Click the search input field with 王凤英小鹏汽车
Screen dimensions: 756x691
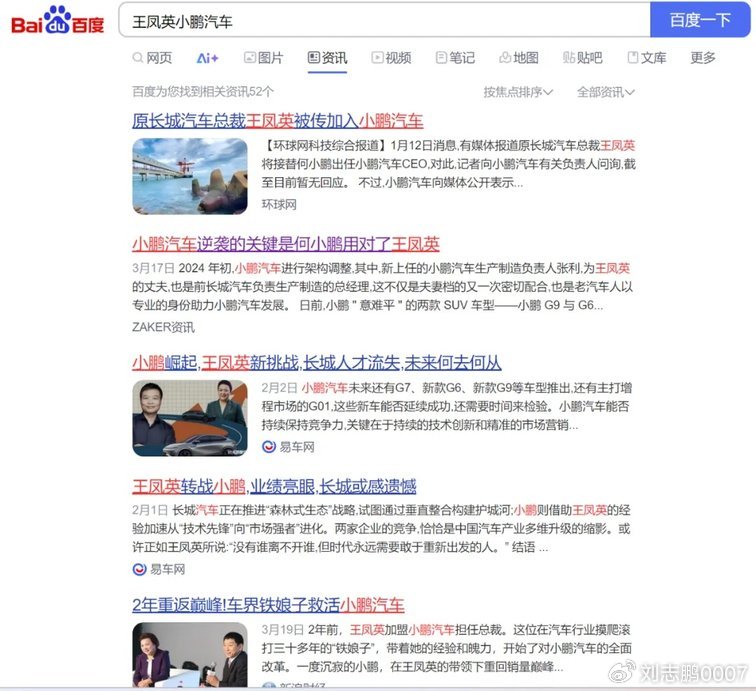point(384,20)
